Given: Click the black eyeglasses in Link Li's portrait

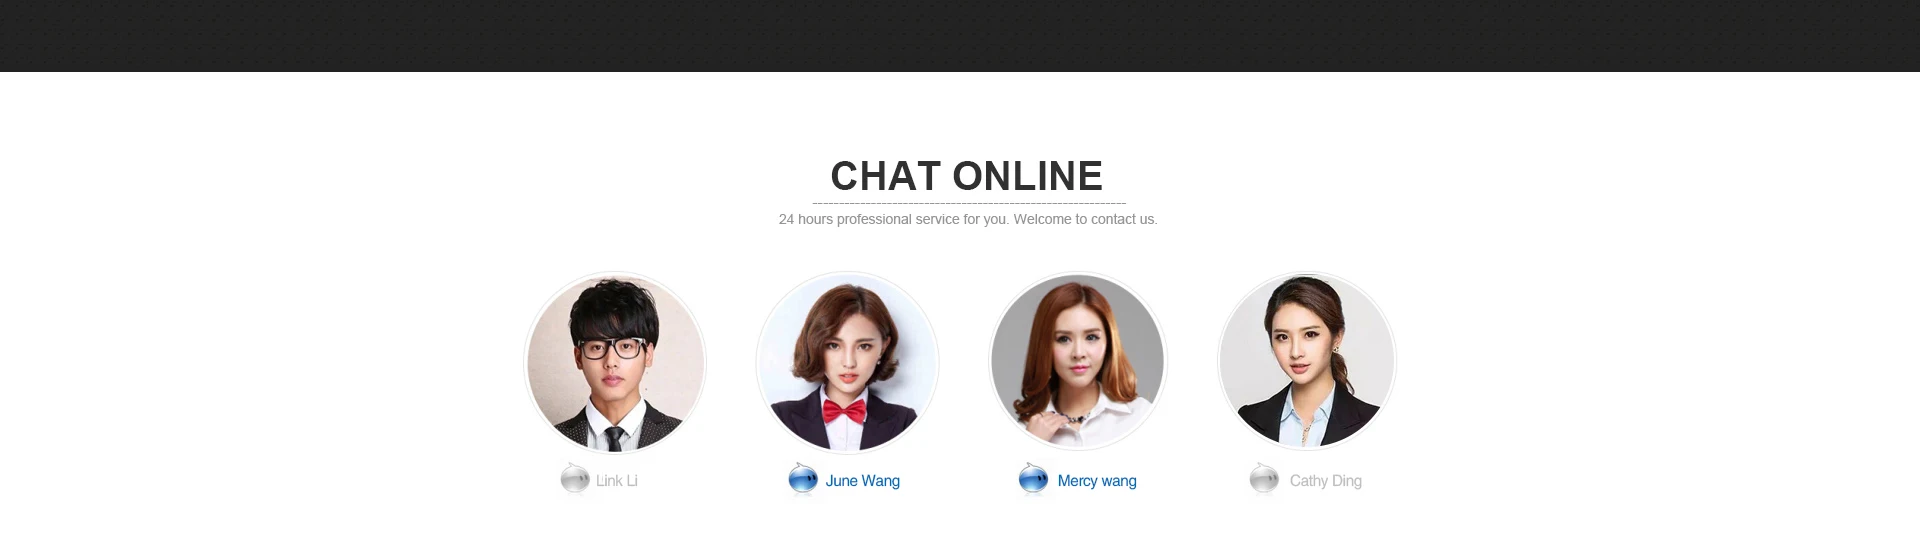Looking at the screenshot, I should pos(612,349).
